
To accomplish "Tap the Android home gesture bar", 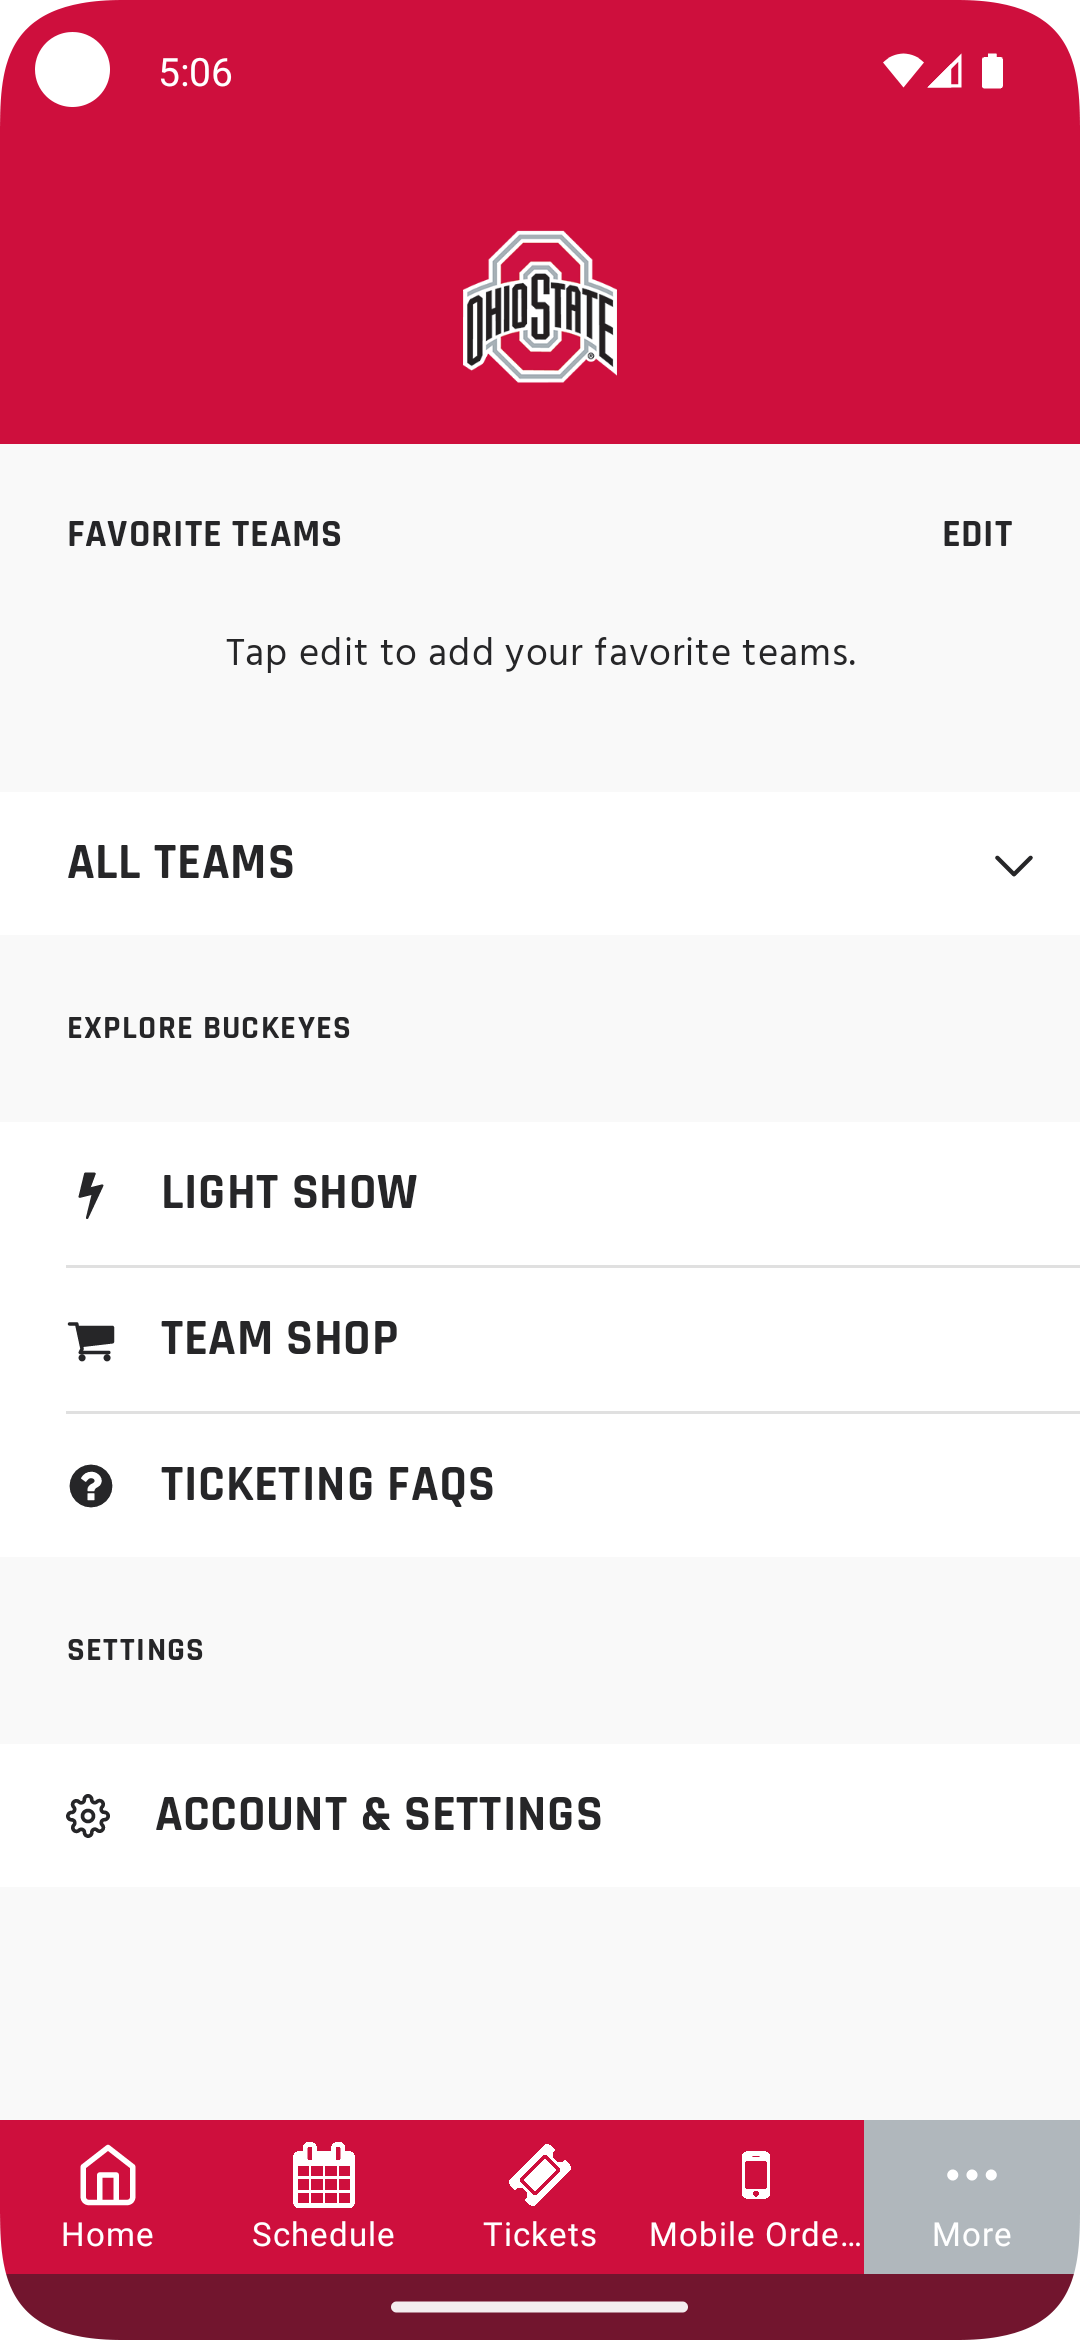I will pyautogui.click(x=540, y=2307).
